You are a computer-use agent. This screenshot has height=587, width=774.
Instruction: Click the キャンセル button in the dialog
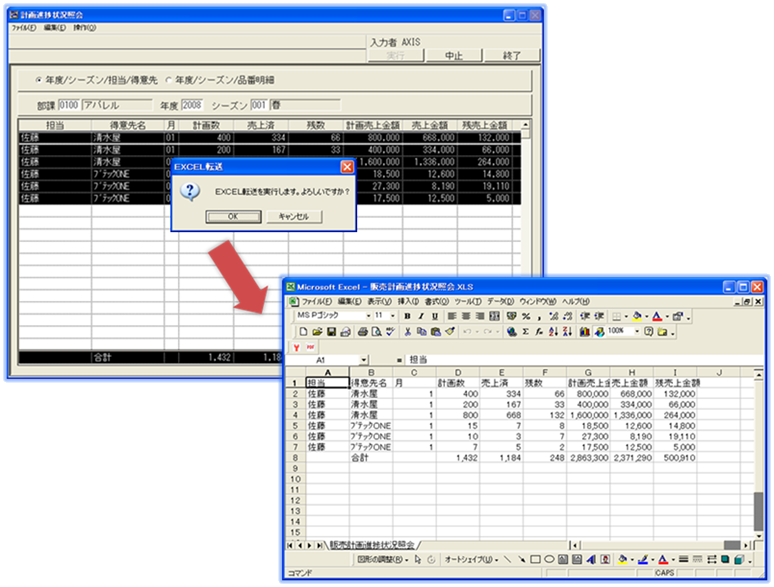click(x=293, y=216)
